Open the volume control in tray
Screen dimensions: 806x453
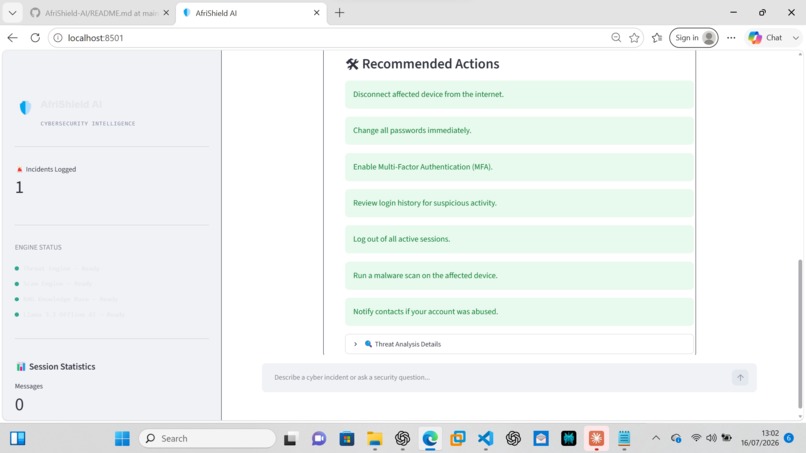click(711, 438)
